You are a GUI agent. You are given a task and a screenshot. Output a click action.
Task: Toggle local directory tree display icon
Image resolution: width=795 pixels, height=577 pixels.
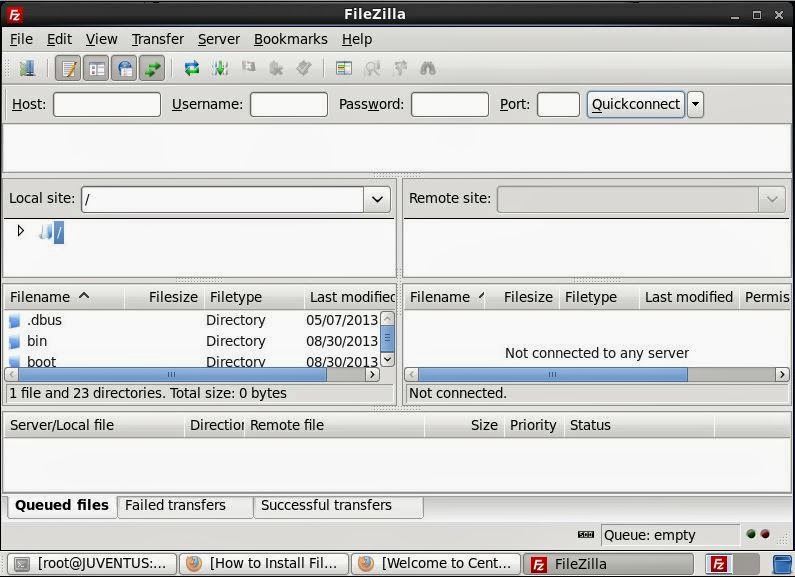pyautogui.click(x=96, y=68)
